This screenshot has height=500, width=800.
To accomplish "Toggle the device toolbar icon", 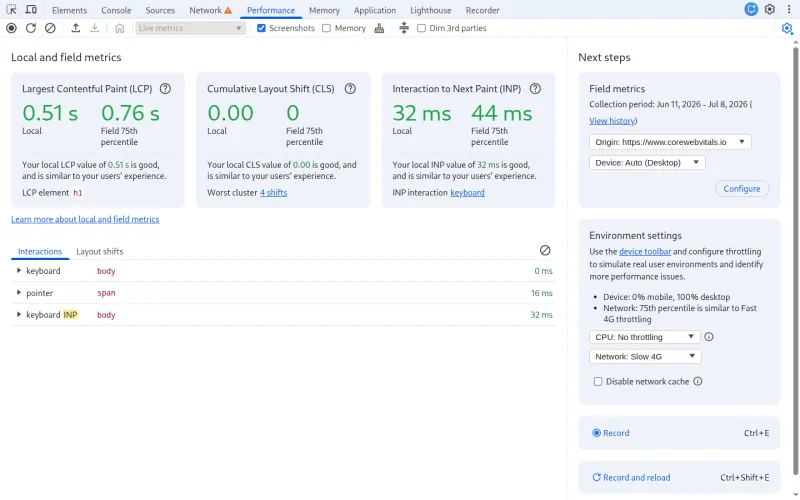I will tap(31, 10).
